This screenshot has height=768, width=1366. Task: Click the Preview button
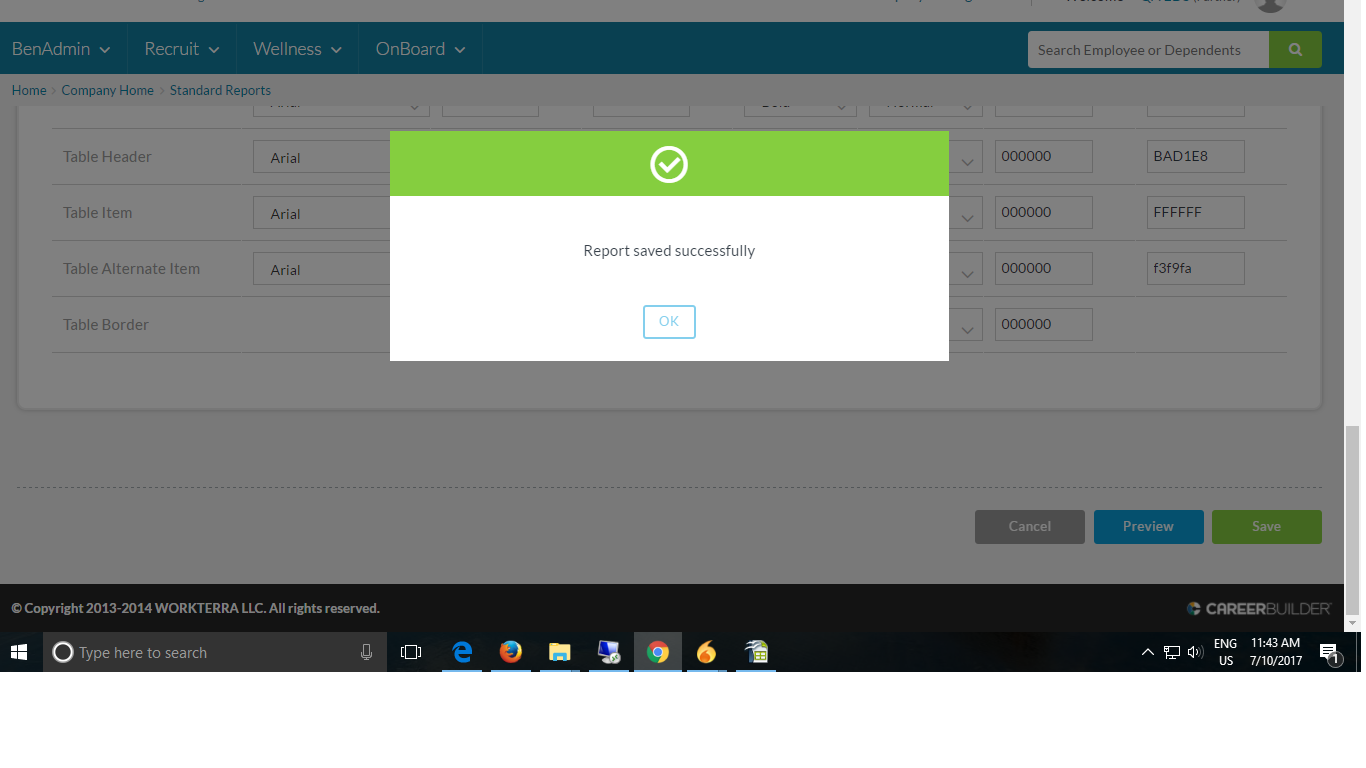coord(1148,527)
